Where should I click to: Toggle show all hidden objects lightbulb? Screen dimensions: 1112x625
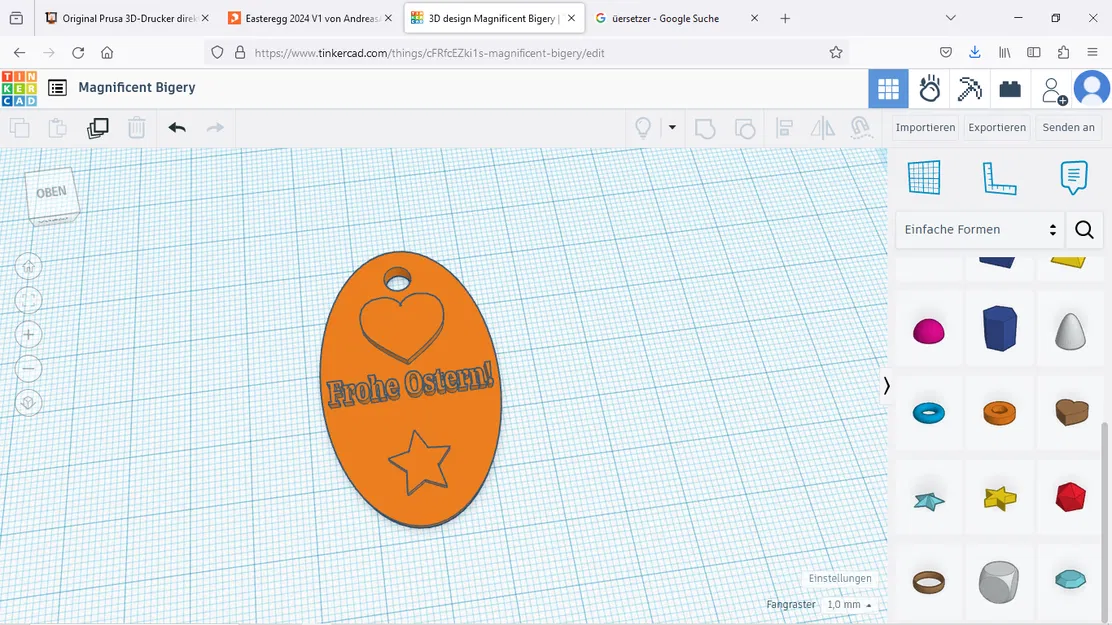[643, 127]
